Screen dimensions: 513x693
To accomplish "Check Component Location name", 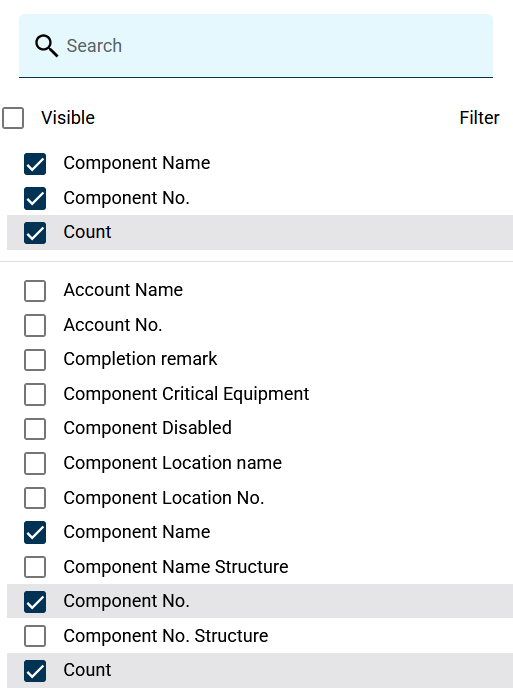I will (x=35, y=463).
